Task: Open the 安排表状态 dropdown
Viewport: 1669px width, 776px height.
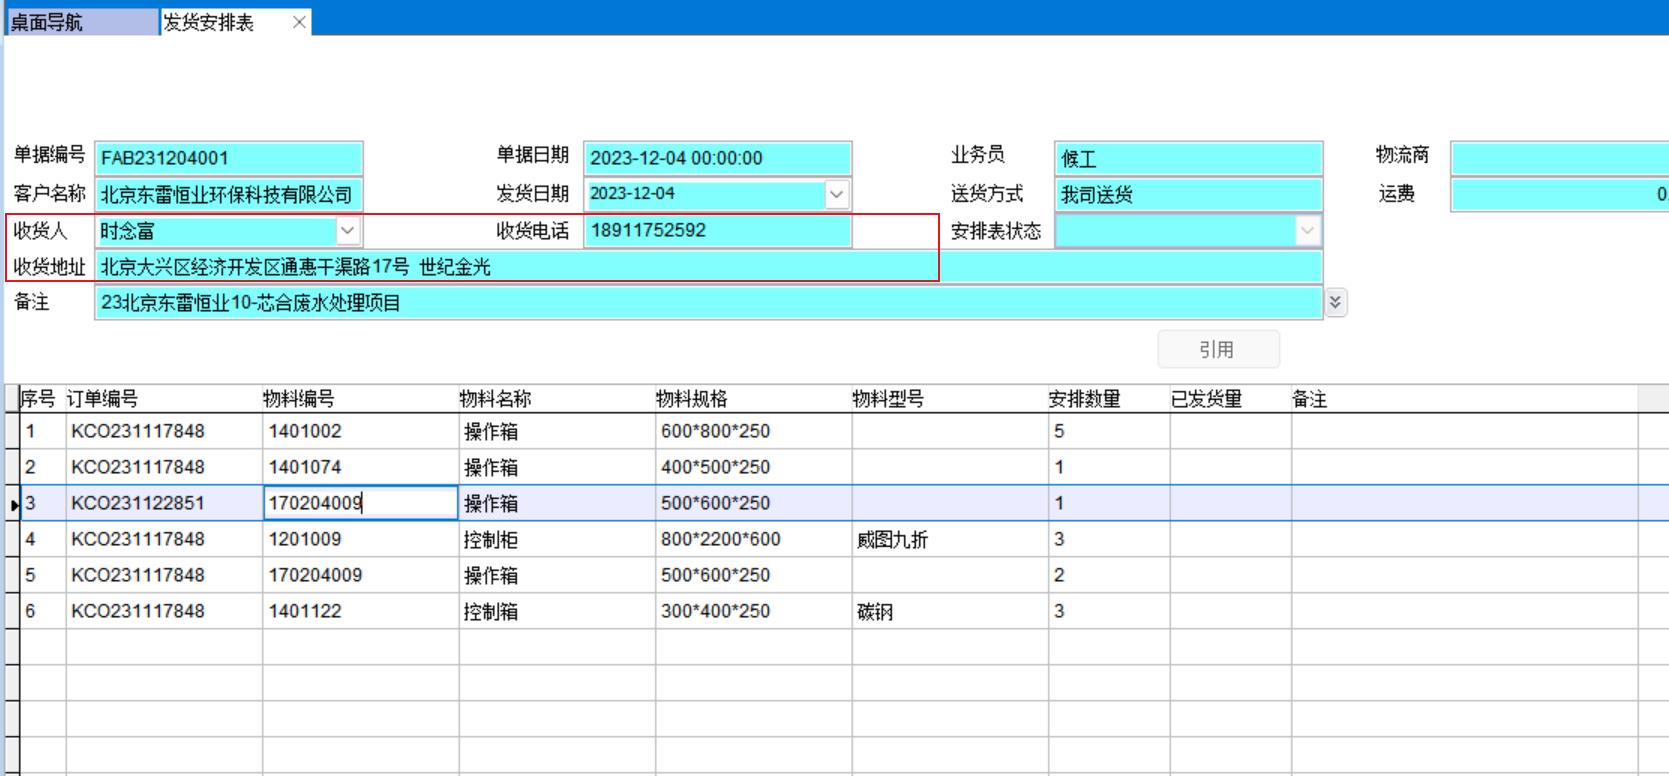Action: point(1307,231)
